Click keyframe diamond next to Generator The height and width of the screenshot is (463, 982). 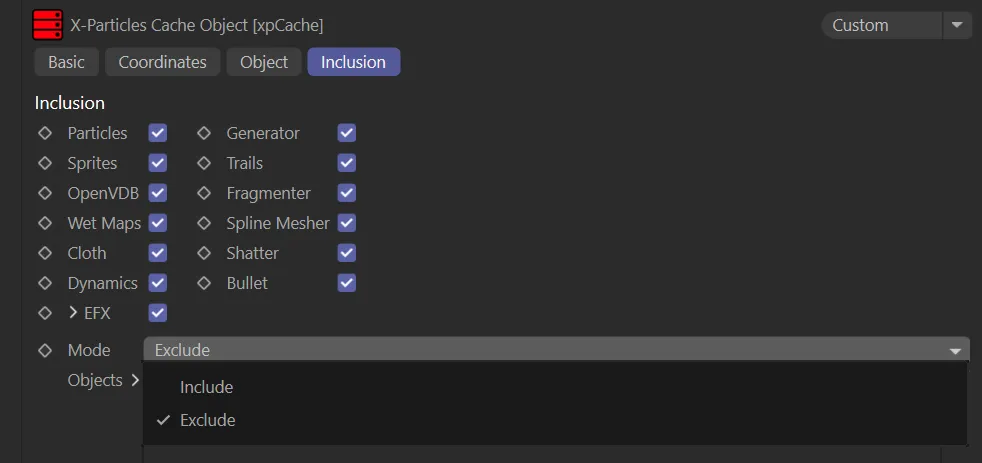coord(204,133)
